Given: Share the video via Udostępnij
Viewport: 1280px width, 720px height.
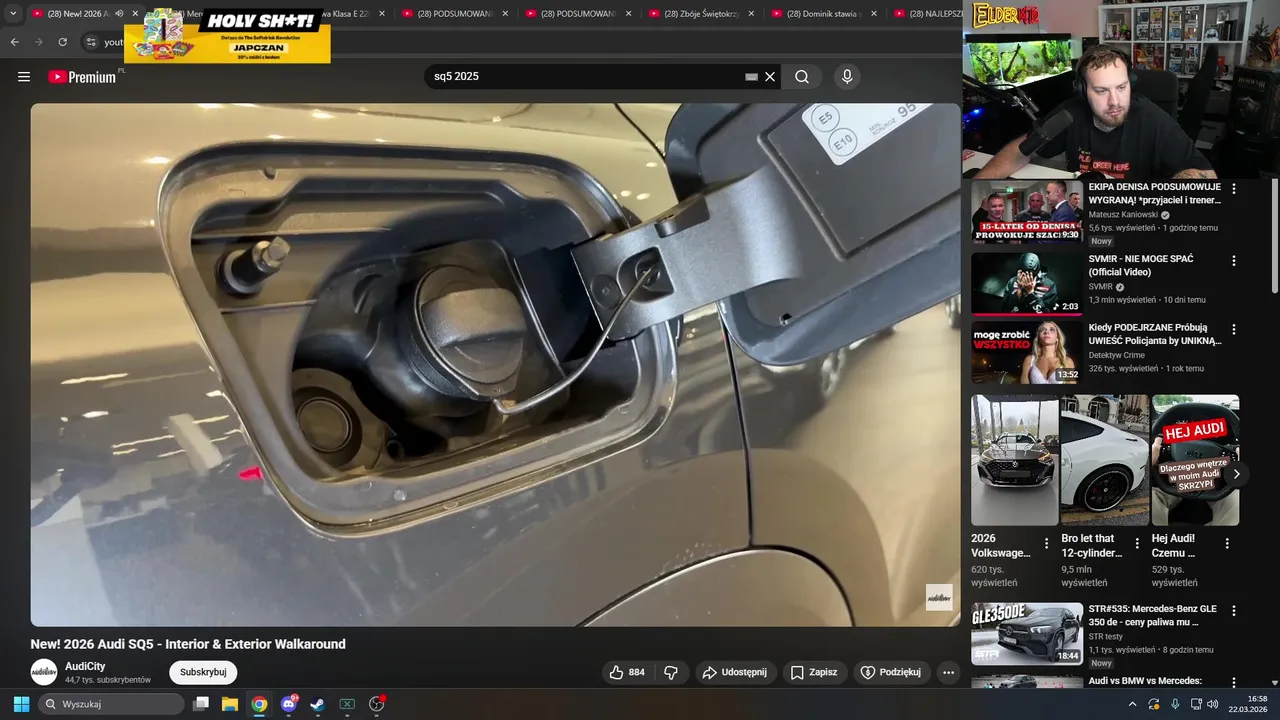Looking at the screenshot, I should point(735,672).
